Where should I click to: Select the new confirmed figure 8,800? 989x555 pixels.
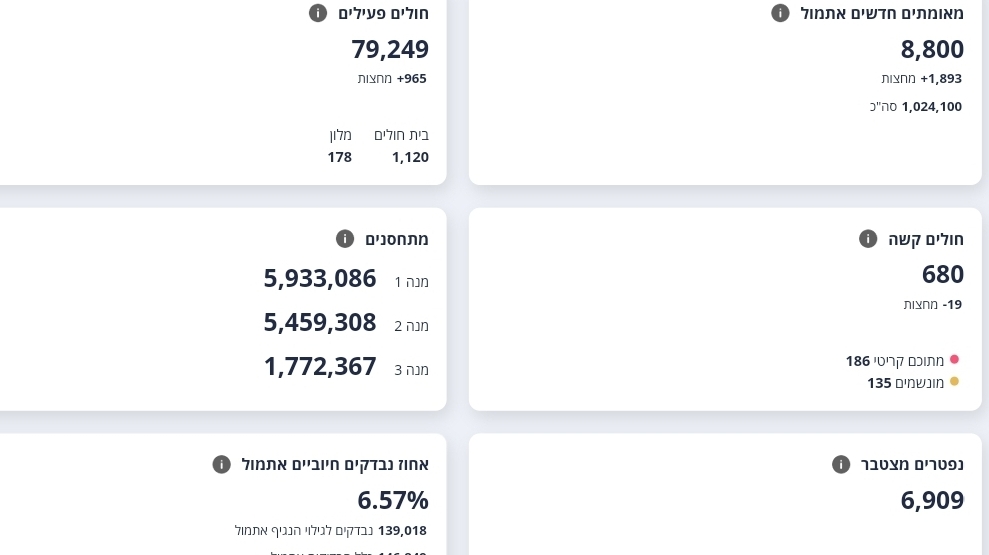point(932,49)
